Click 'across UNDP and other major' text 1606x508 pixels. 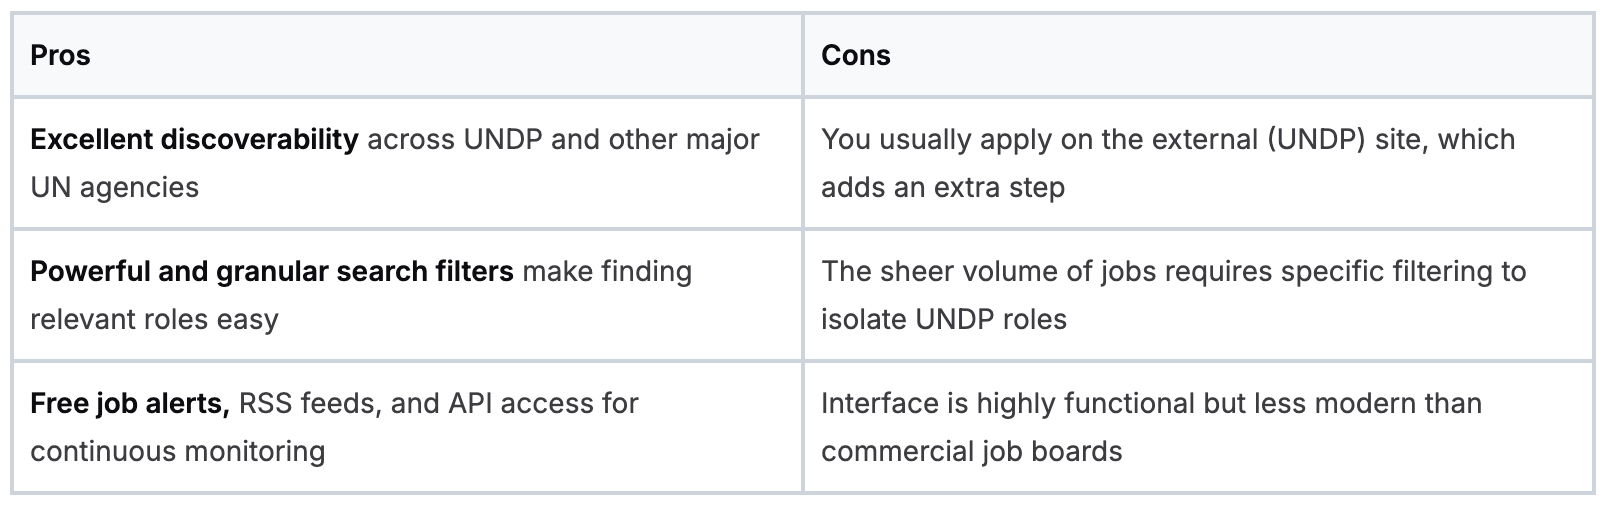tap(563, 139)
